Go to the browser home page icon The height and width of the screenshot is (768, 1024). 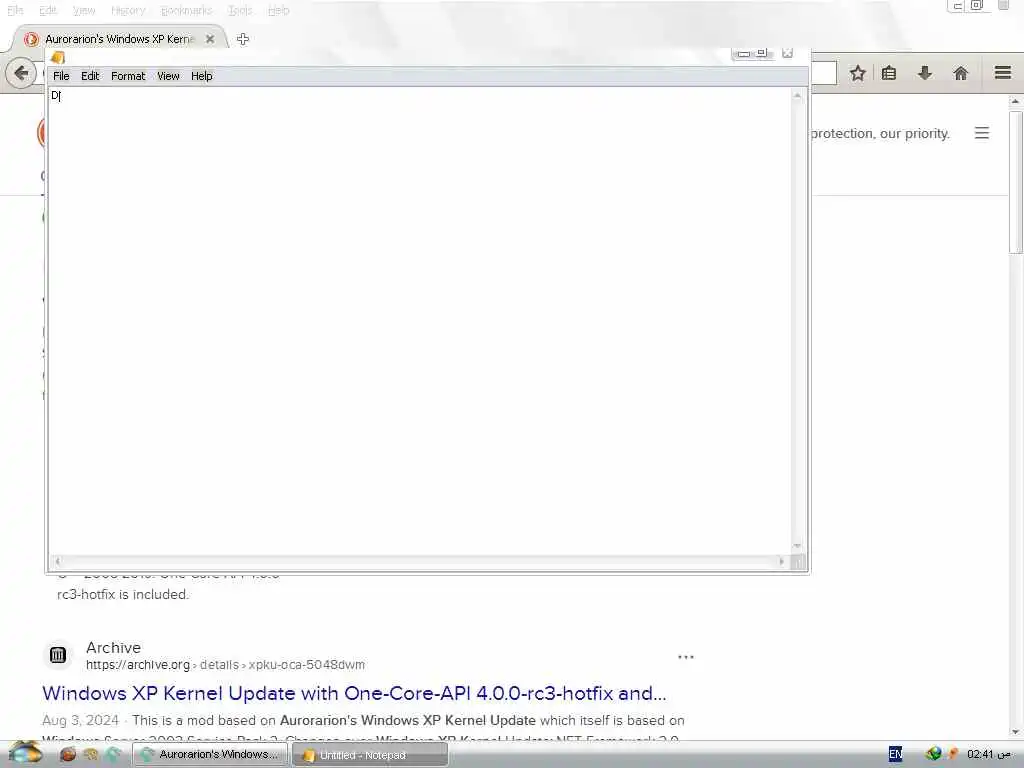pos(961,73)
